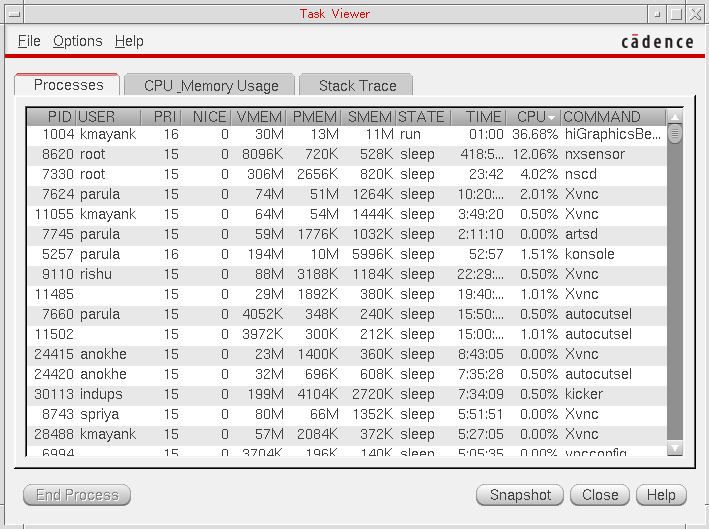Select process row PID 1004
This screenshot has width=709, height=529.
(x=346, y=134)
